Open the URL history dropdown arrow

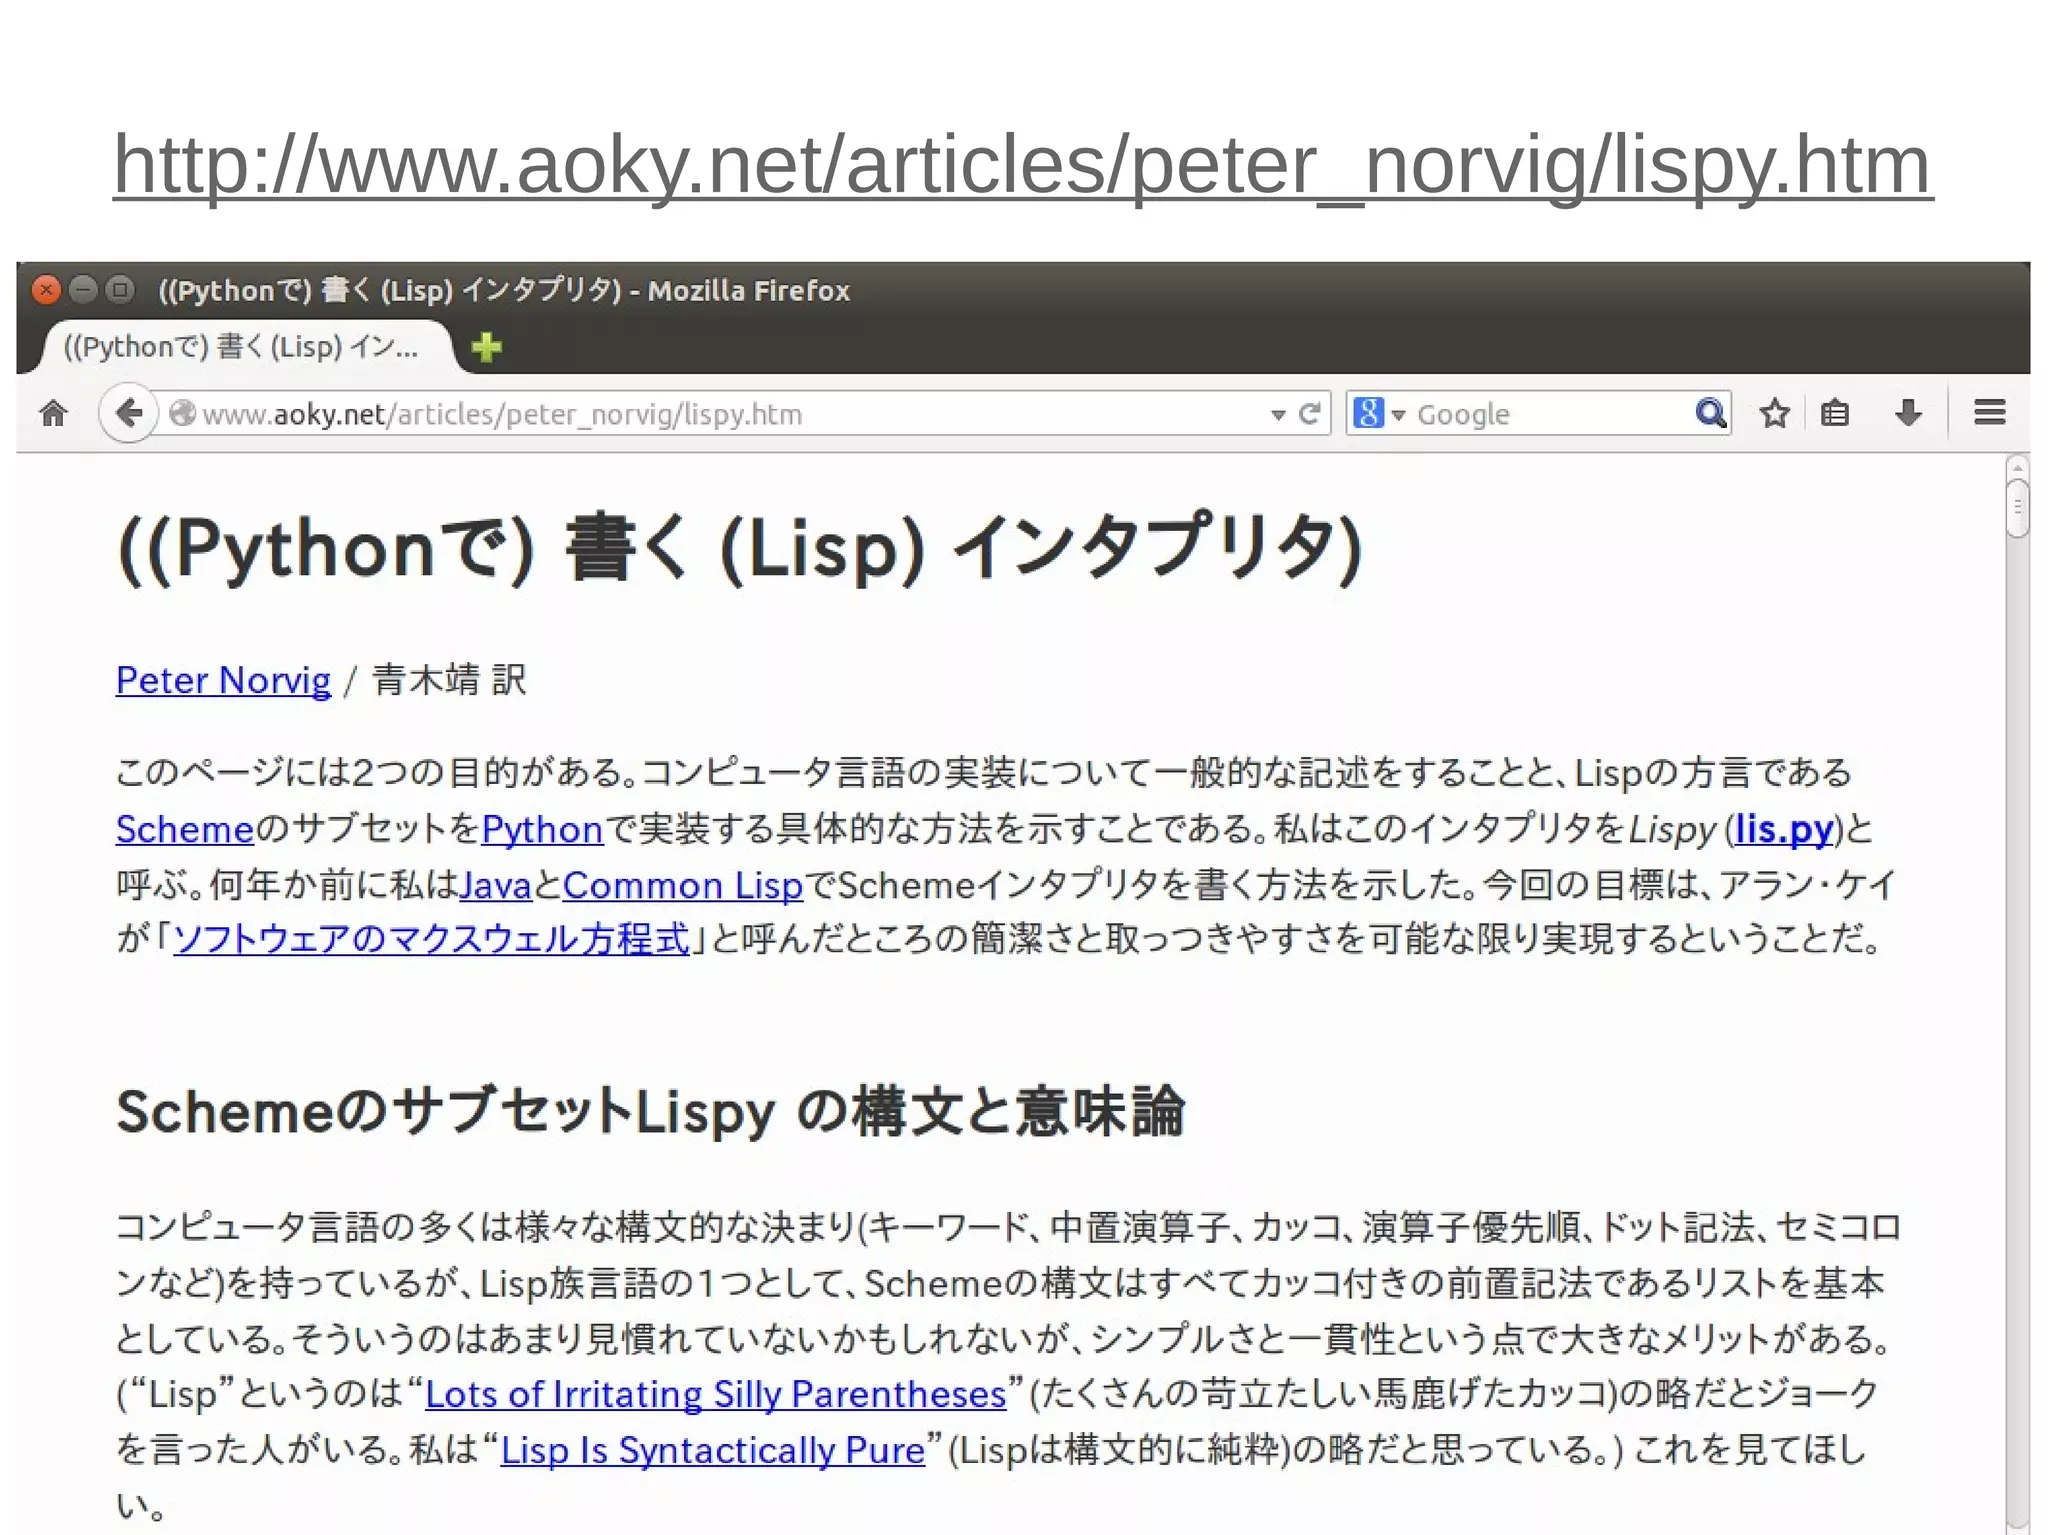coord(1277,415)
